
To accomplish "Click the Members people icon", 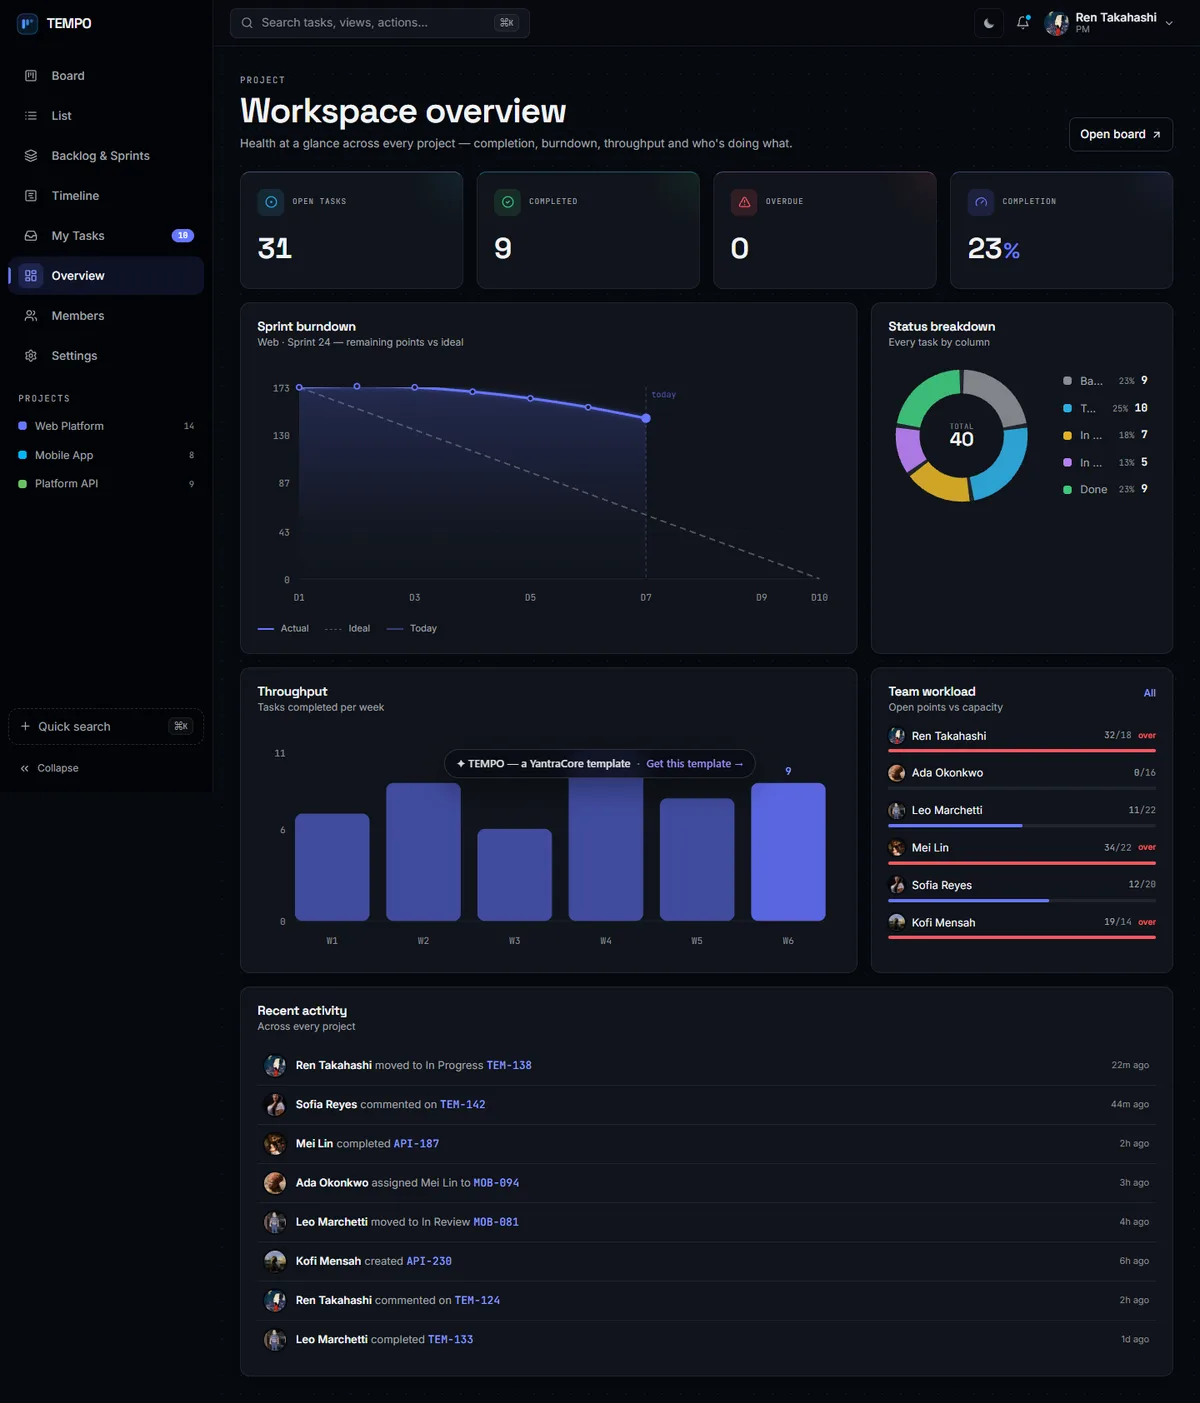I will point(31,316).
